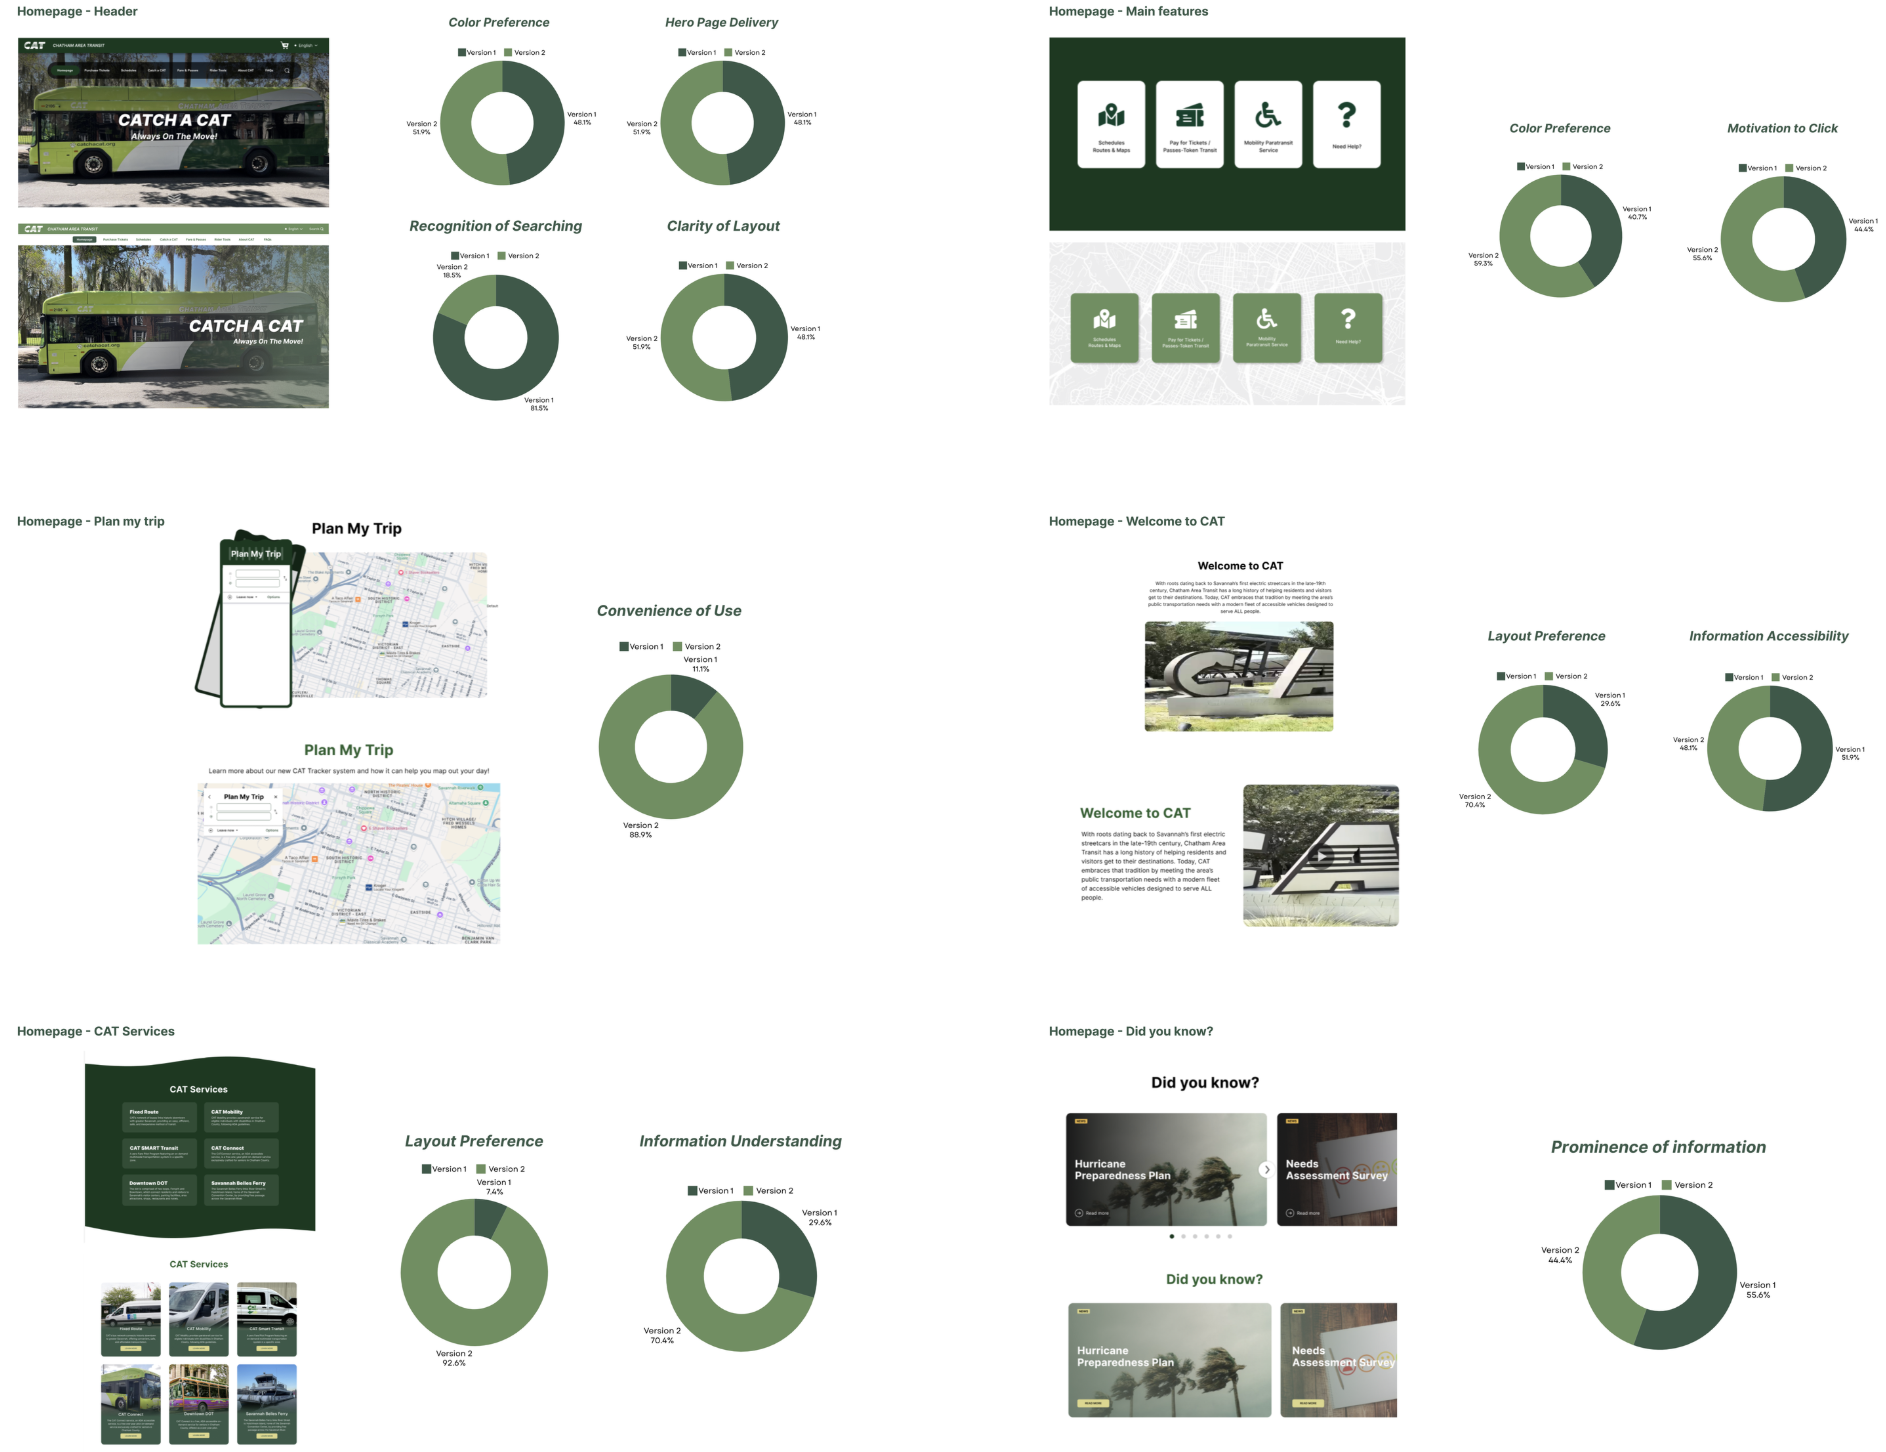Image resolution: width=1886 pixels, height=1452 pixels.
Task: Open the English language dropdown in dark header mockup
Action: click(x=306, y=45)
